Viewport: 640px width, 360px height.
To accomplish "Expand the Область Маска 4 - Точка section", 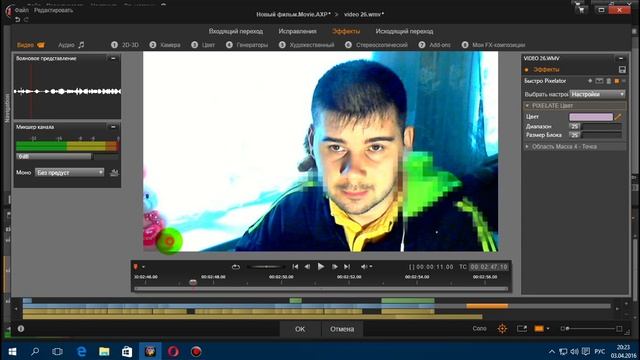I will 527,147.
